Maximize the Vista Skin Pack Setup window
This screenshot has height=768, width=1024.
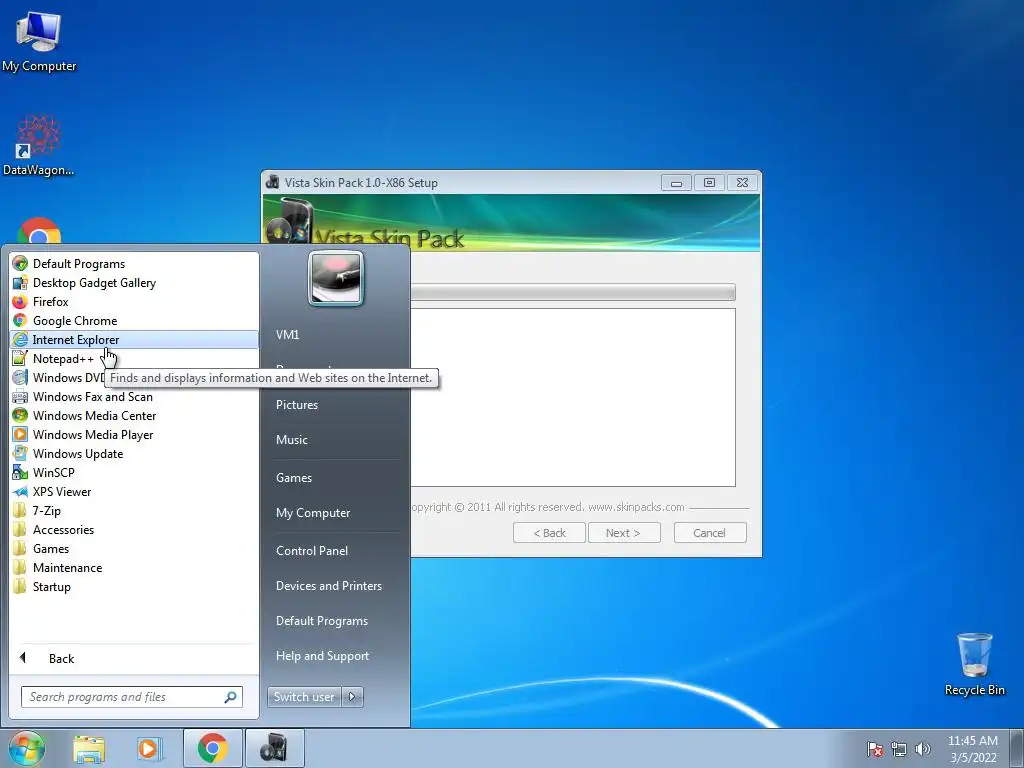(x=709, y=183)
